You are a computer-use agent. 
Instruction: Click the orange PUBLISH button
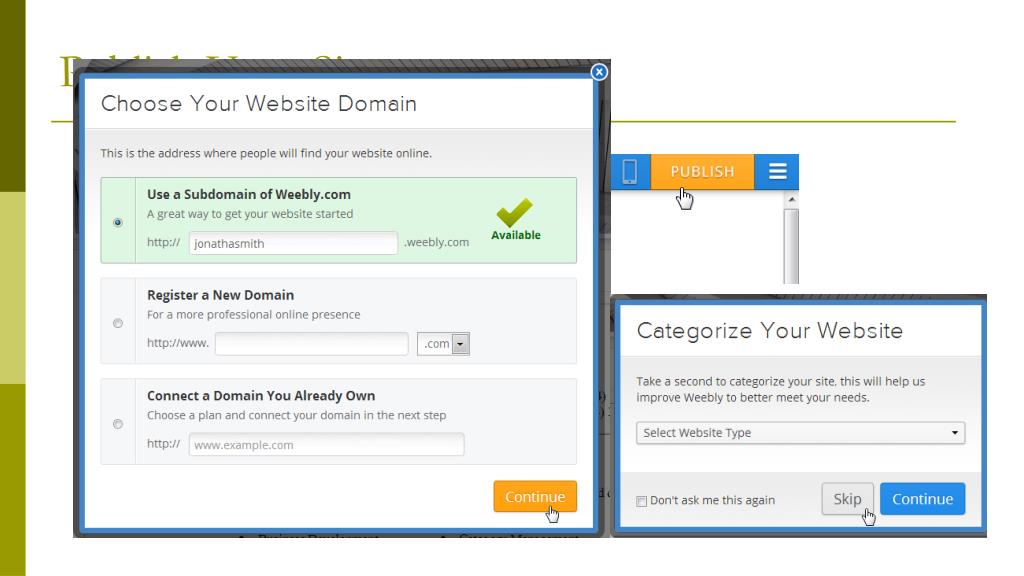coord(702,172)
